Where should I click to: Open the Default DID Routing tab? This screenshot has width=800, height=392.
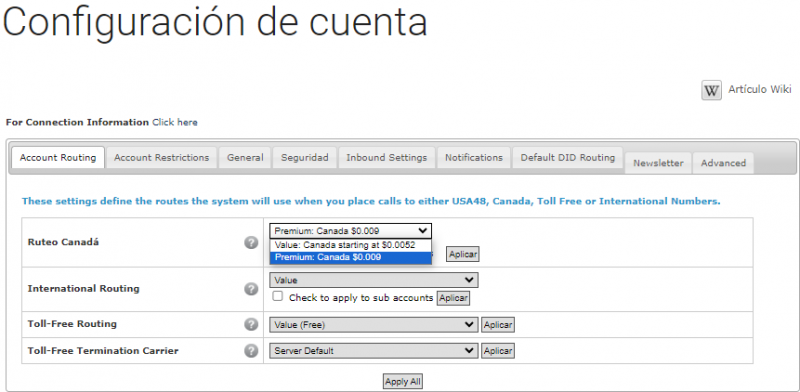pos(568,158)
